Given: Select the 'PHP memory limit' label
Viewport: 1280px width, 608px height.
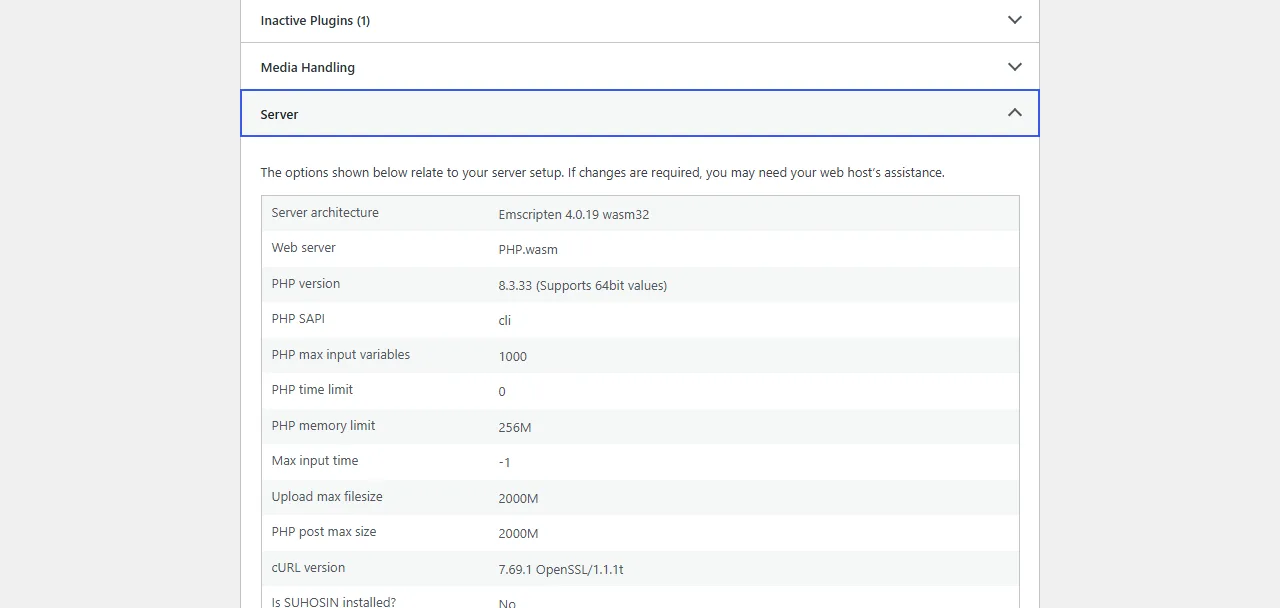Looking at the screenshot, I should (x=323, y=426).
